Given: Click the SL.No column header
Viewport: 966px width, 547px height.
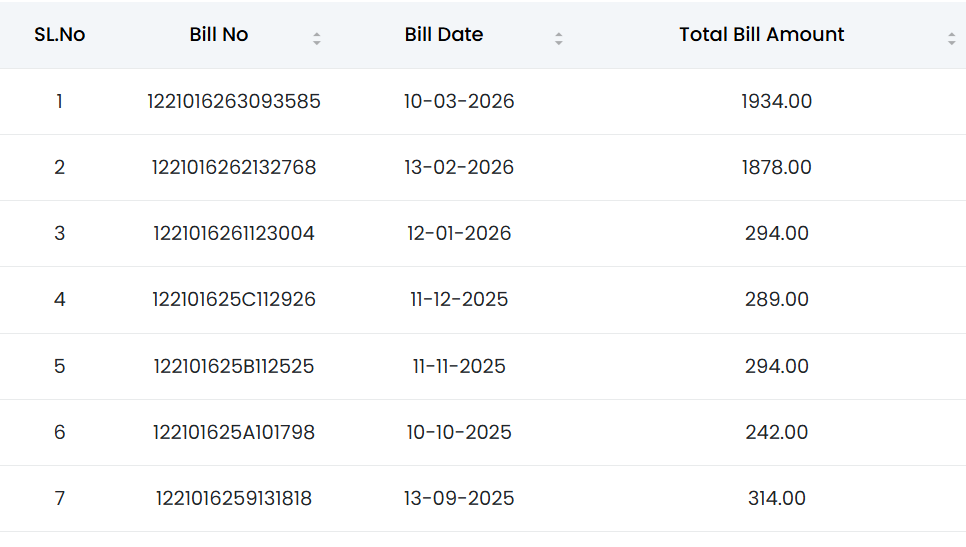Looking at the screenshot, I should (60, 35).
